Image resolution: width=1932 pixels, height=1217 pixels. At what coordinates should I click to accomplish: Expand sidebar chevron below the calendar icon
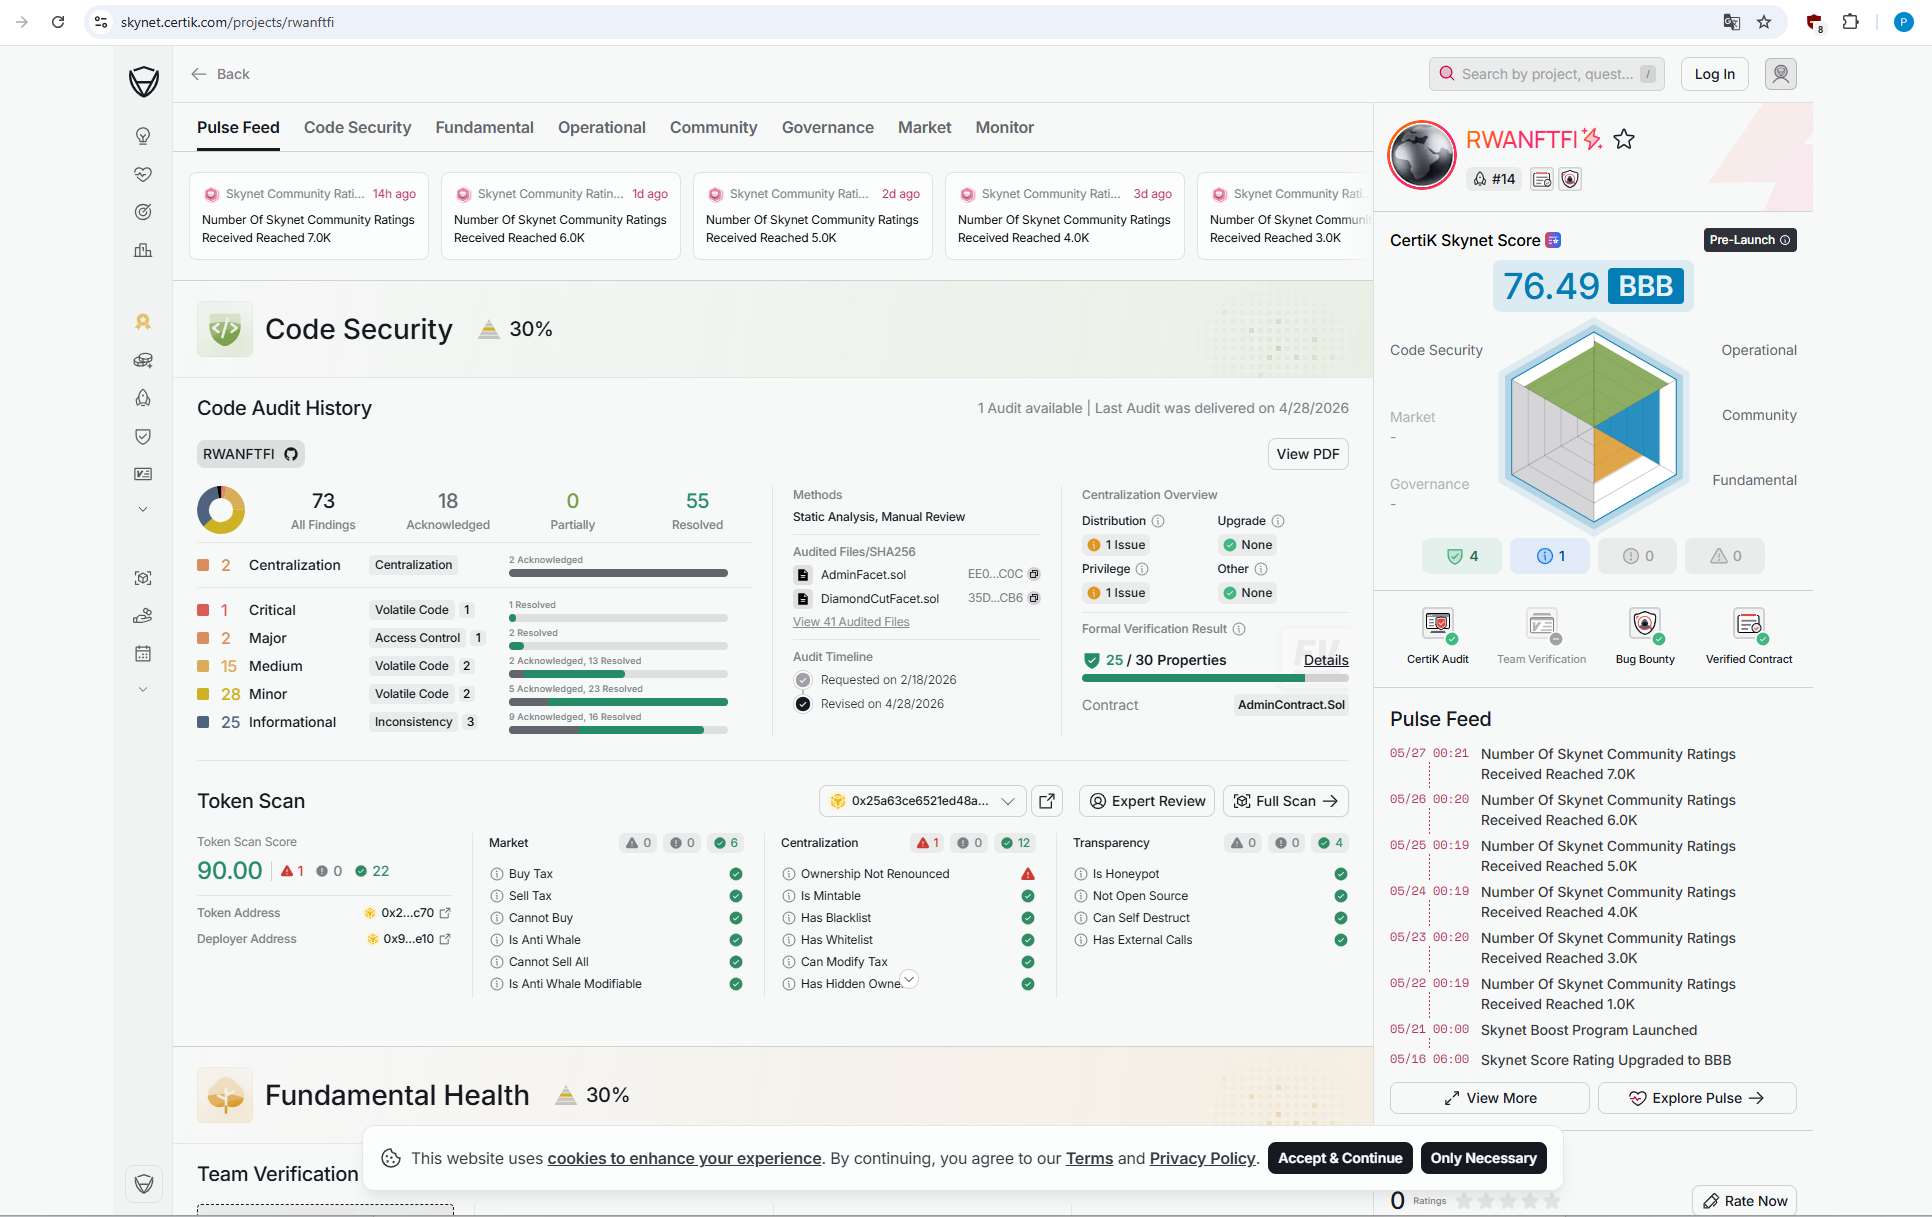143,689
